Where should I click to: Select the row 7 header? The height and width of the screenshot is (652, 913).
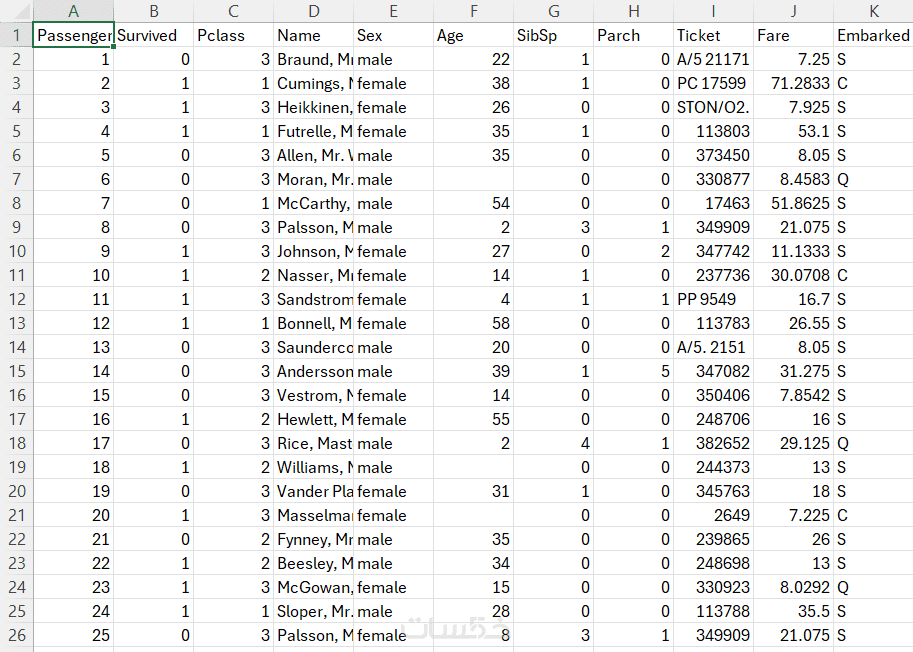click(16, 180)
